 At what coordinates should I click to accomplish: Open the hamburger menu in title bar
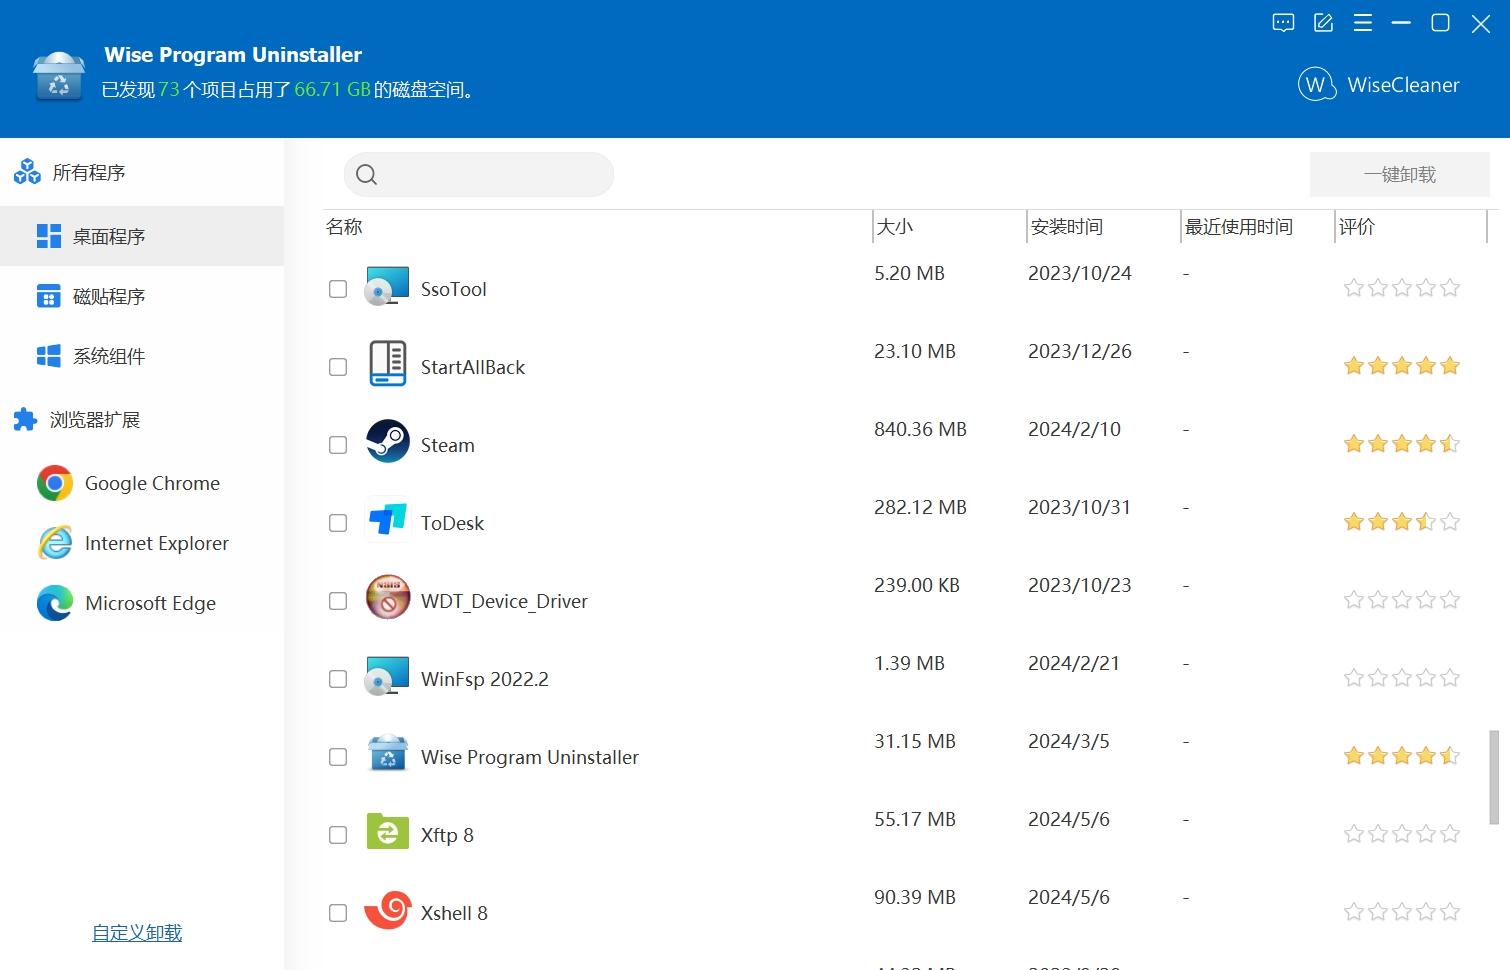click(1362, 23)
